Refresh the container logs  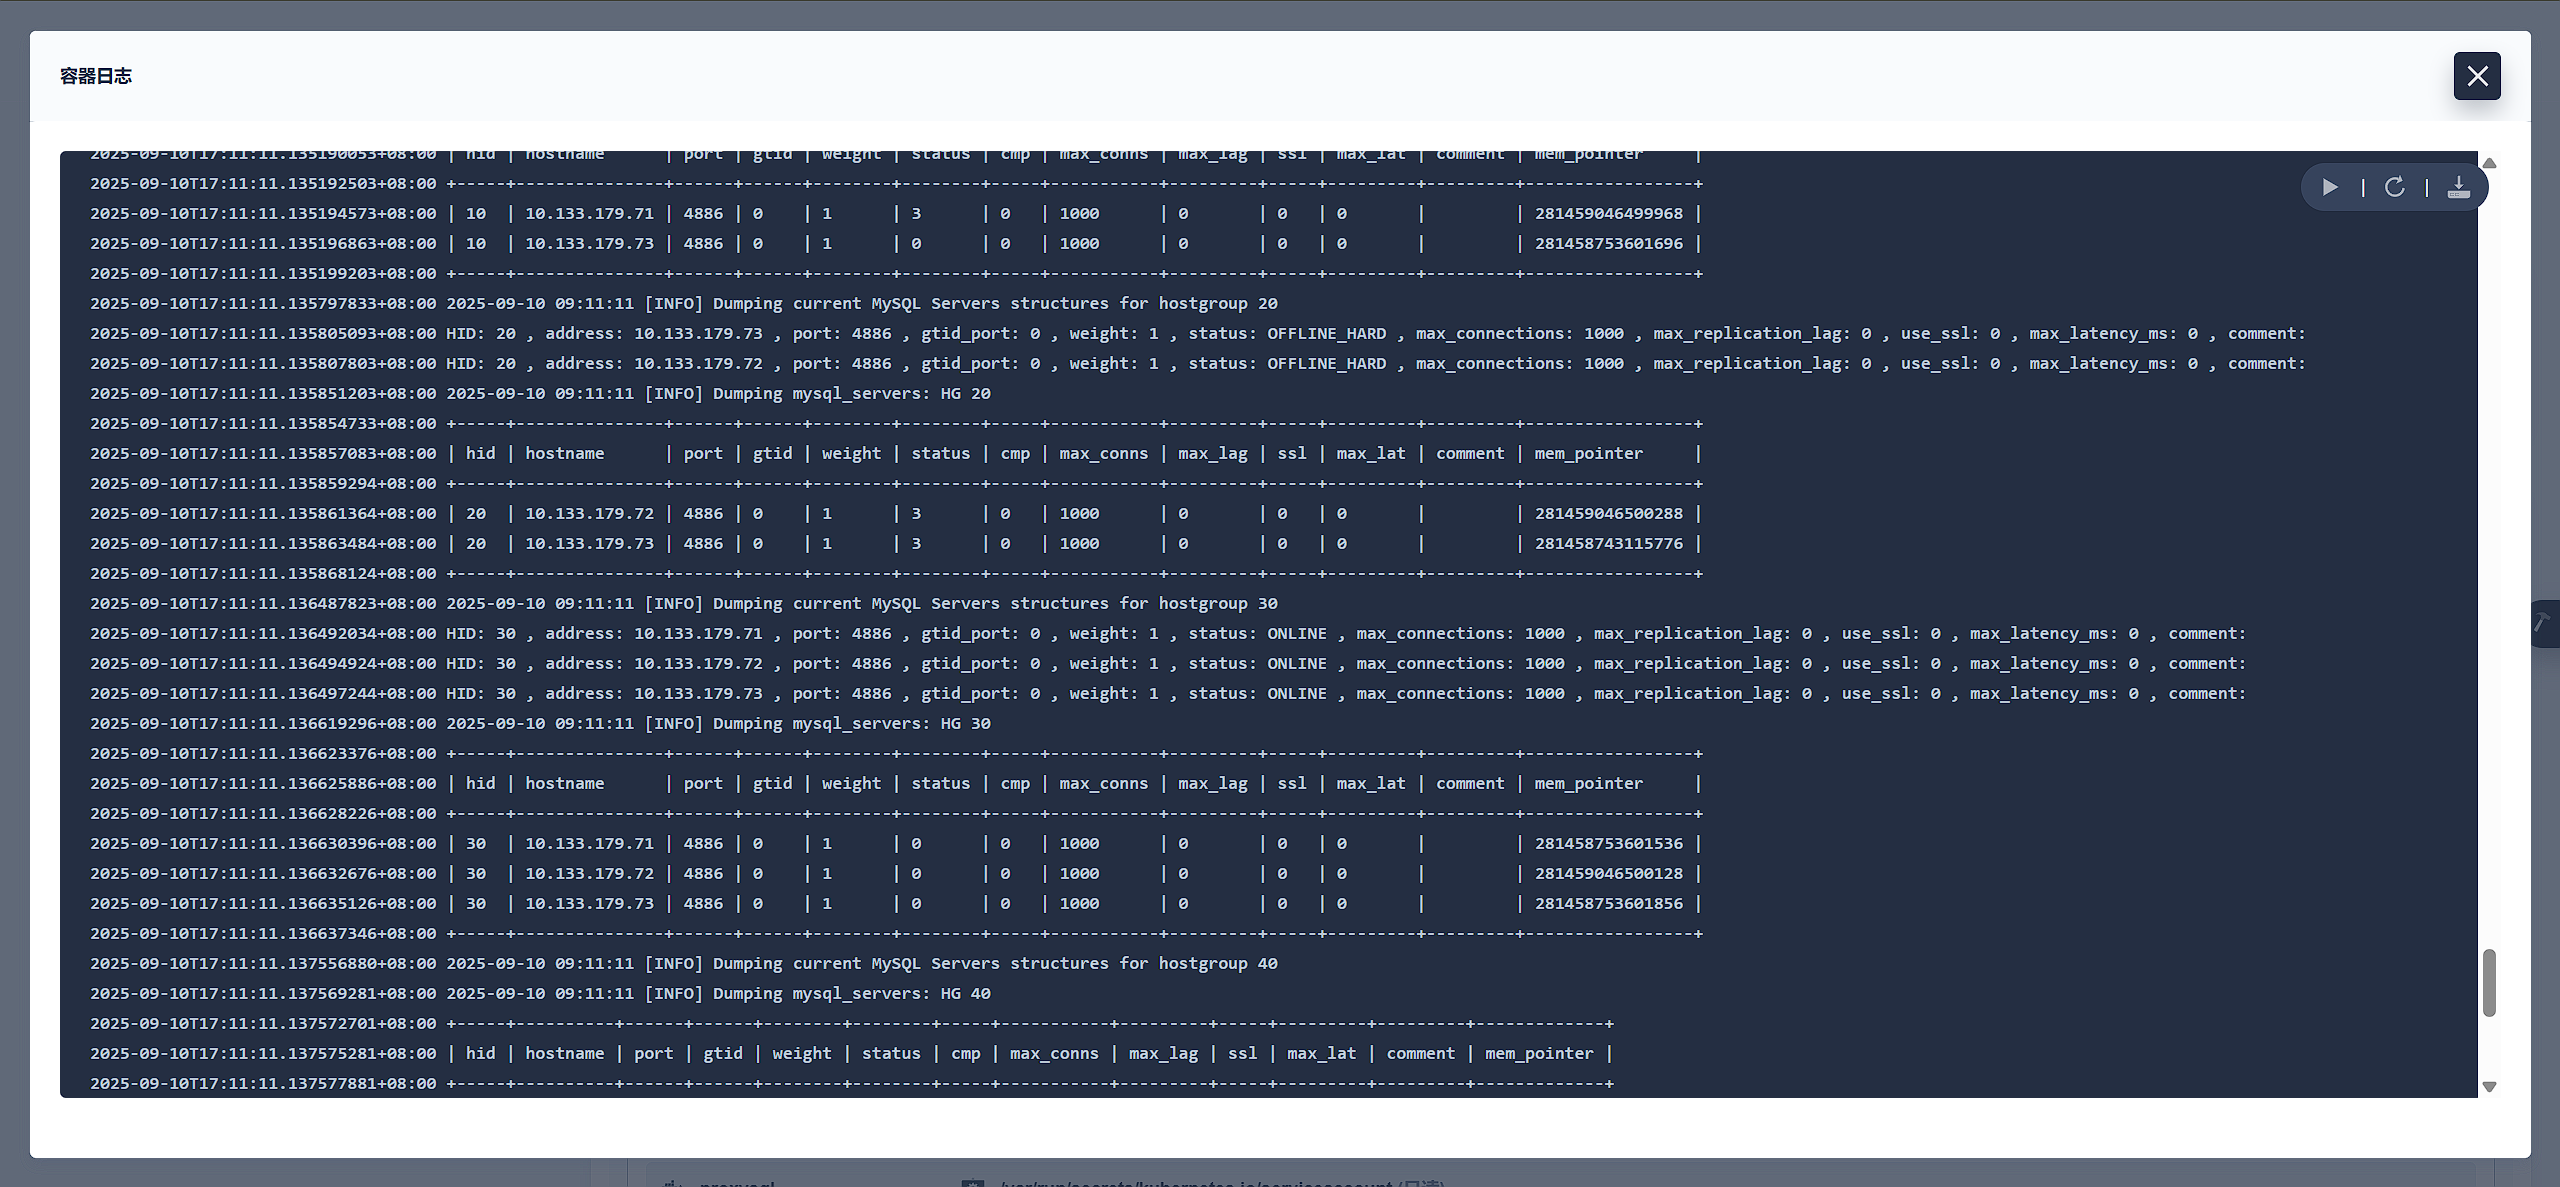2395,187
